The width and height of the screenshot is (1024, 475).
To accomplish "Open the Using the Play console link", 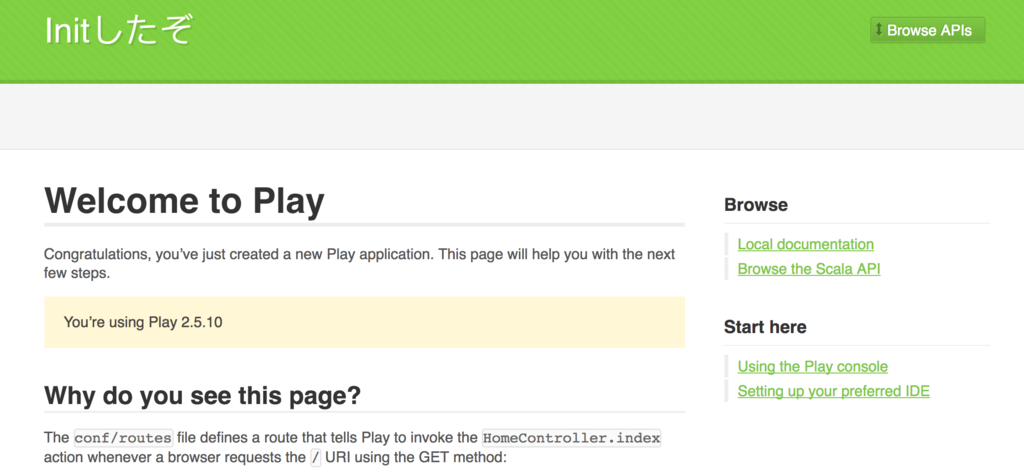I will click(x=812, y=367).
